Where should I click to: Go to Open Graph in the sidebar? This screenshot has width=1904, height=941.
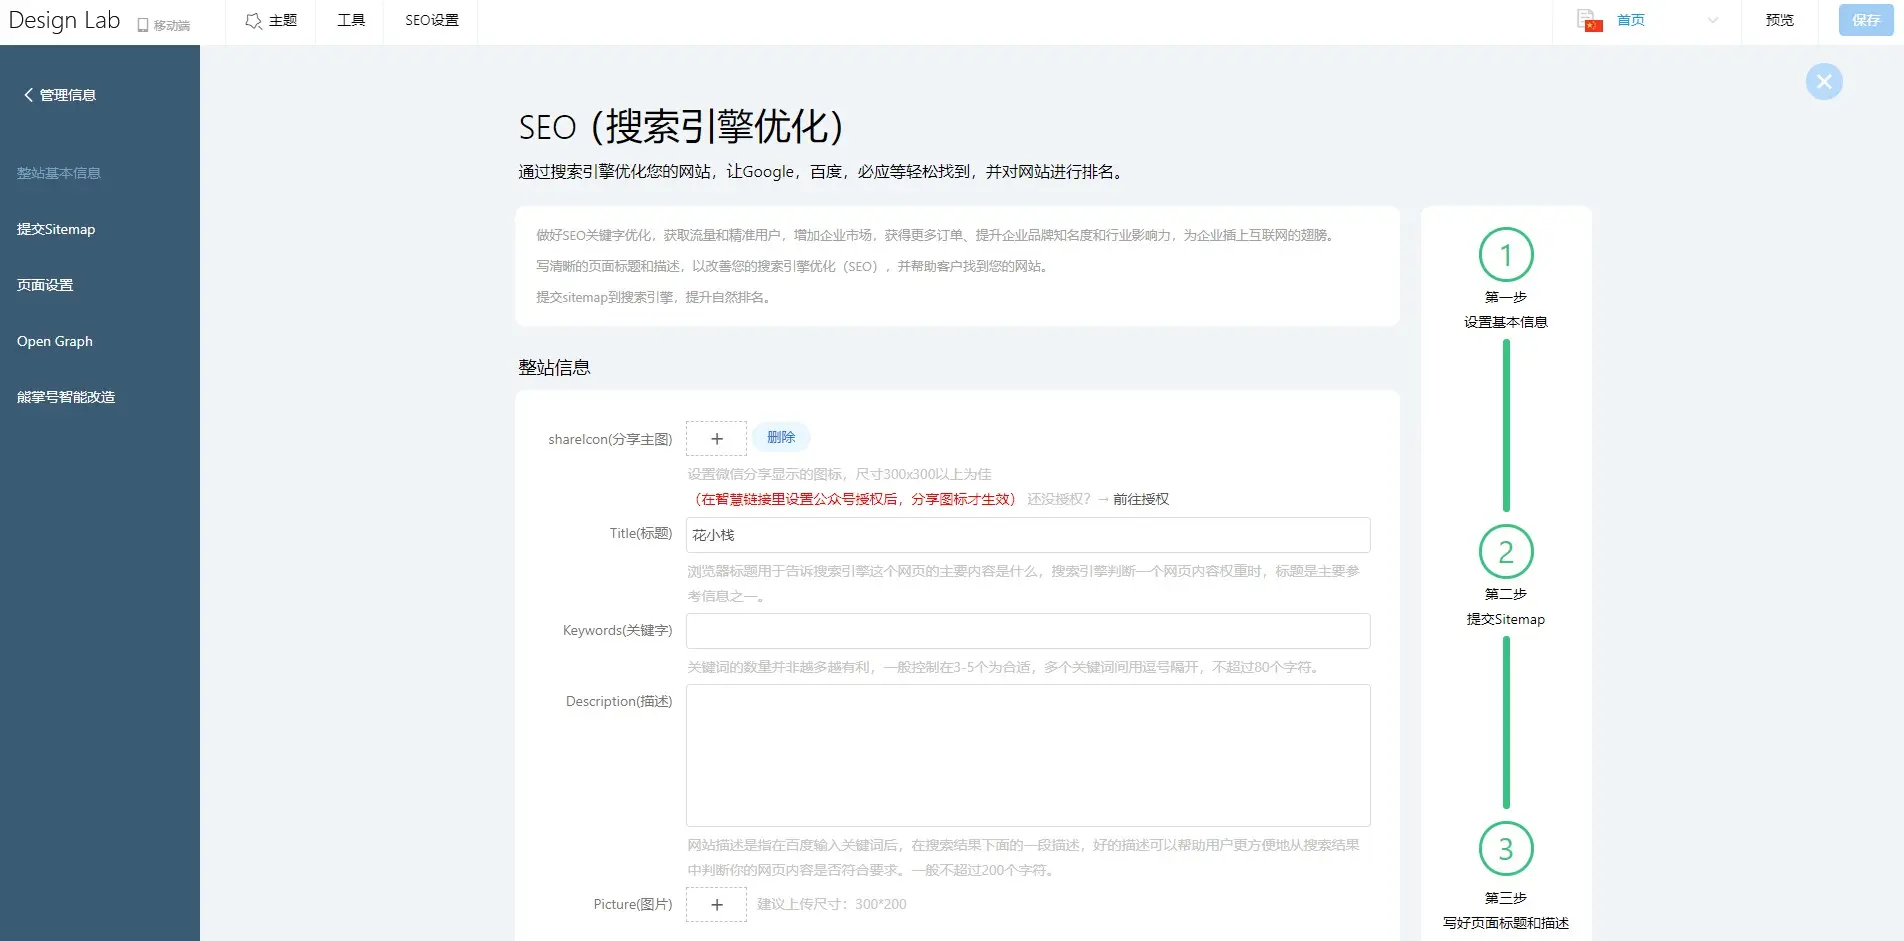[55, 341]
